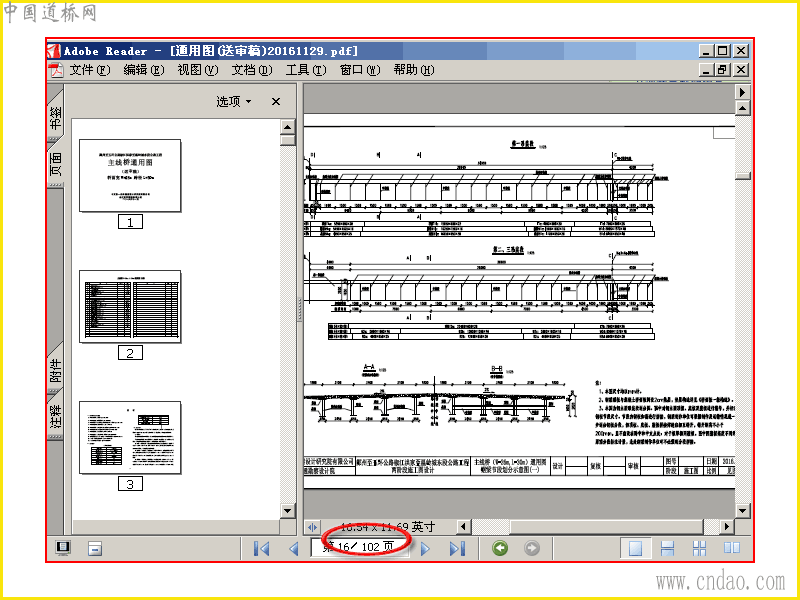The width and height of the screenshot is (800, 600).
Task: Open the 帮助(H) menu
Action: [x=414, y=70]
